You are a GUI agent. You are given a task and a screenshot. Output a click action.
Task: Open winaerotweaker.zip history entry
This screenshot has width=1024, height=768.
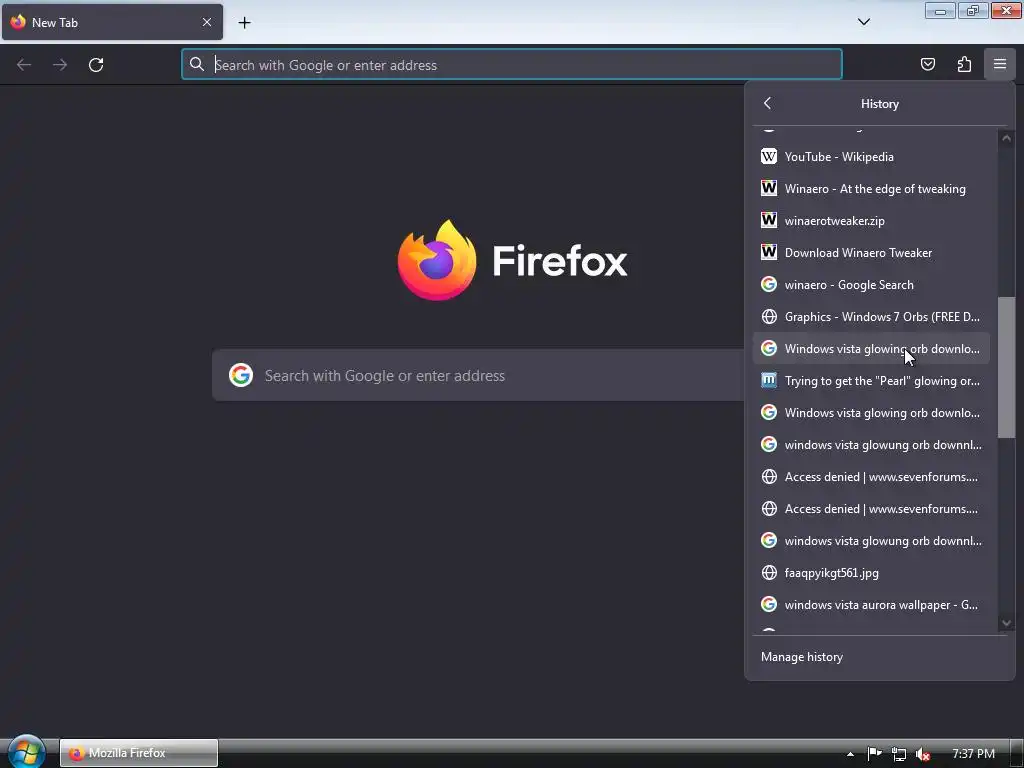(x=871, y=221)
